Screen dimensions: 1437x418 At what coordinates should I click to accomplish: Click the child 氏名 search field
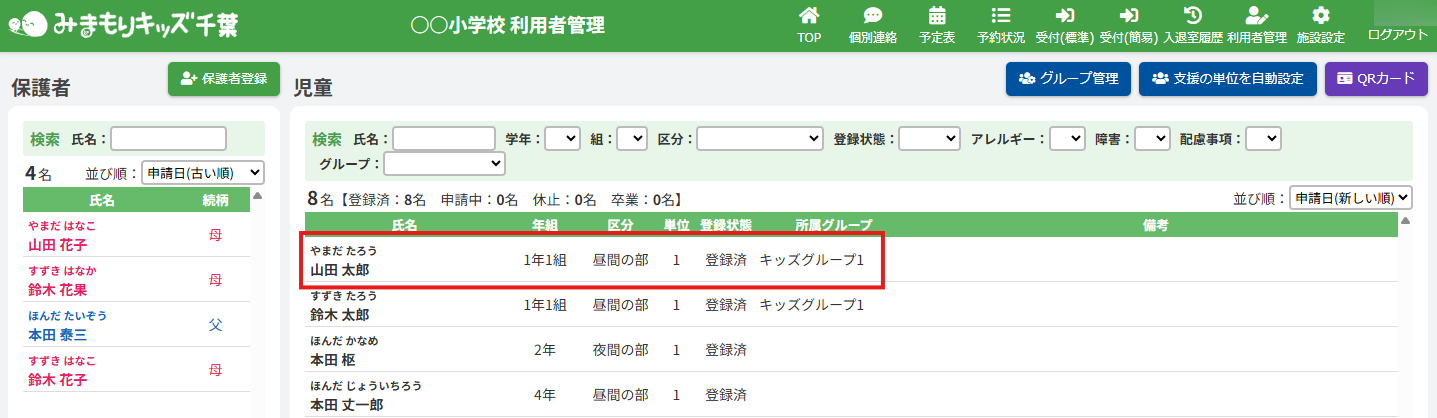click(x=444, y=139)
